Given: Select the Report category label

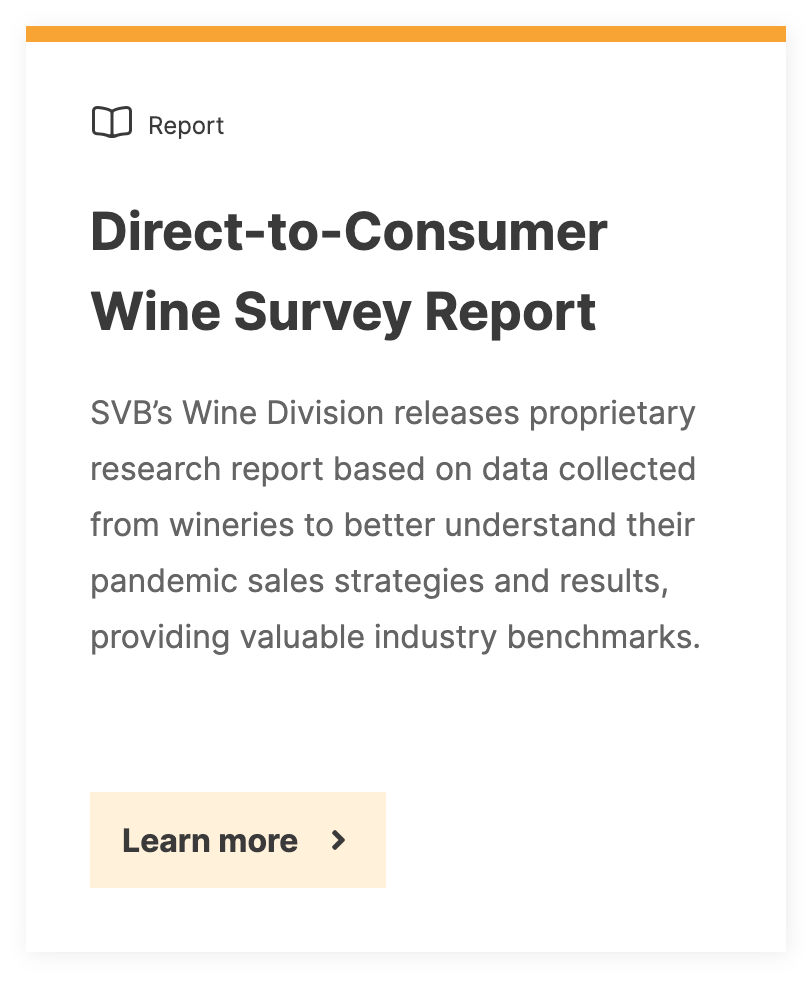Looking at the screenshot, I should pos(186,126).
